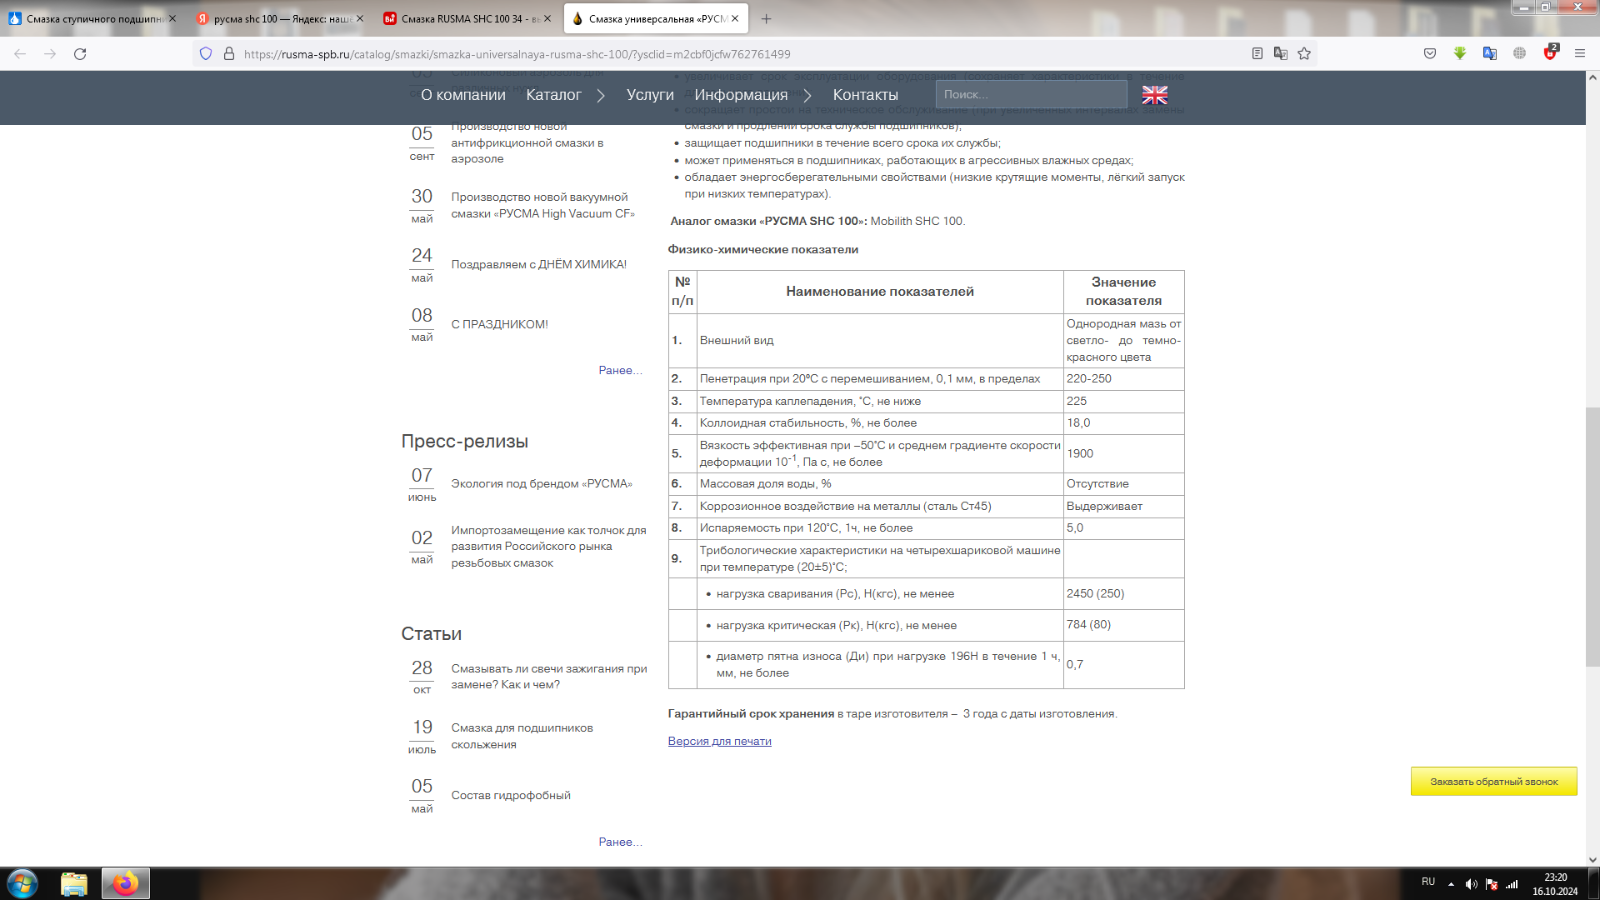Click 'Температура каплепадения' table row text
Viewport: 1600px width, 900px height.
(810, 401)
